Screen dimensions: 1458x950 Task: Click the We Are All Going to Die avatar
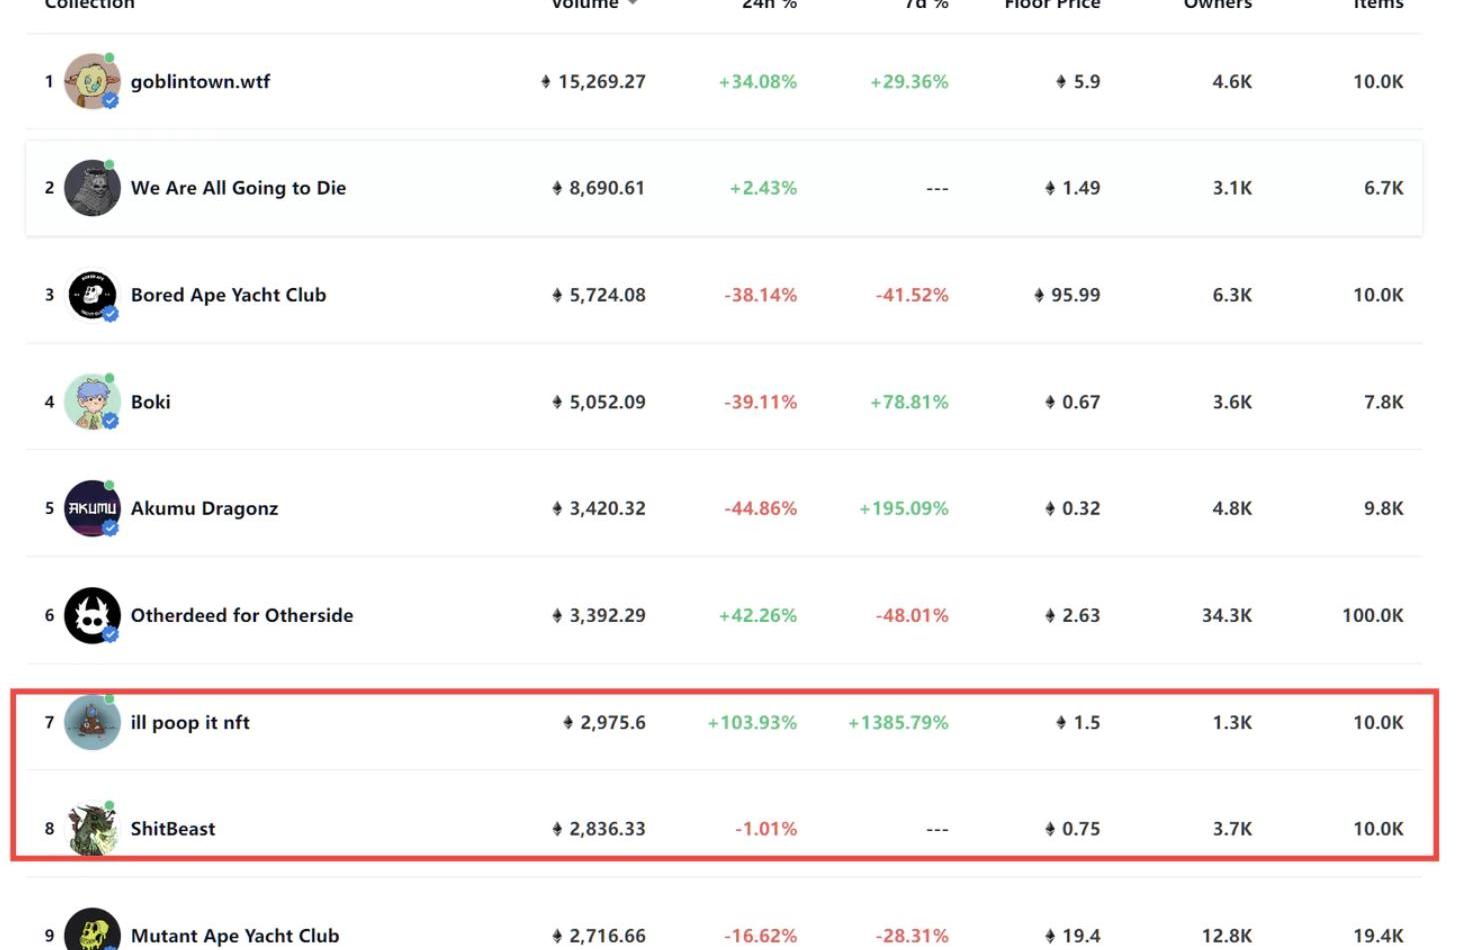coord(92,188)
